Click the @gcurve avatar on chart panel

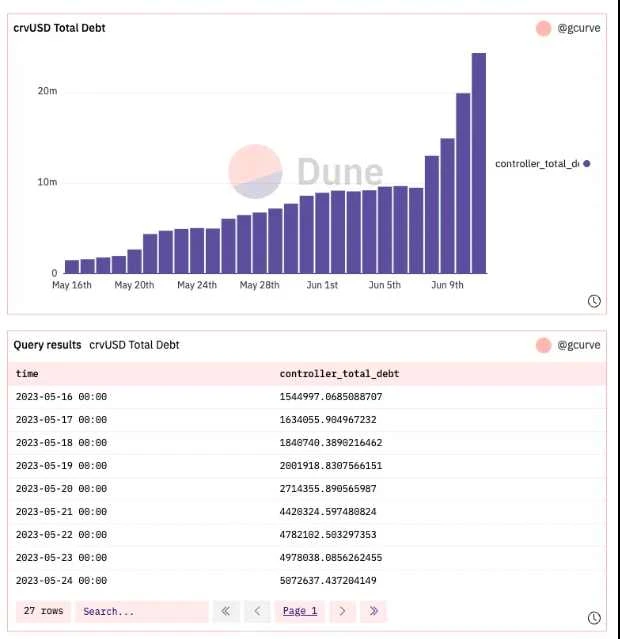[x=544, y=28]
